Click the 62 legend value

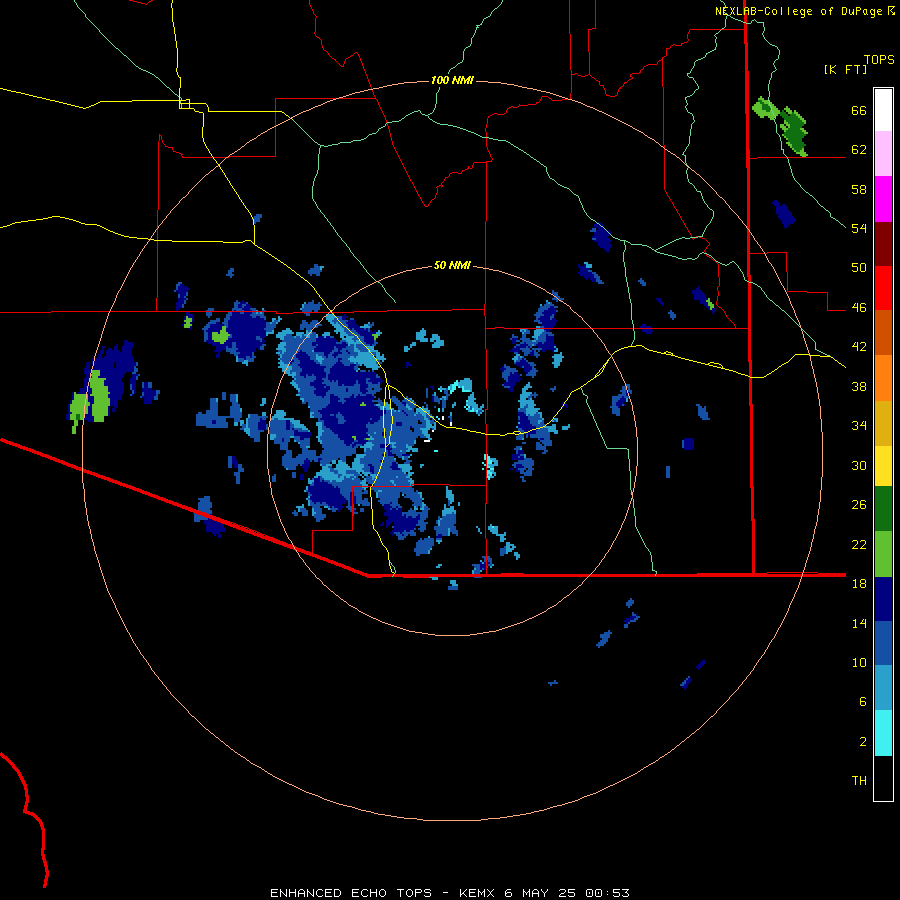click(859, 150)
